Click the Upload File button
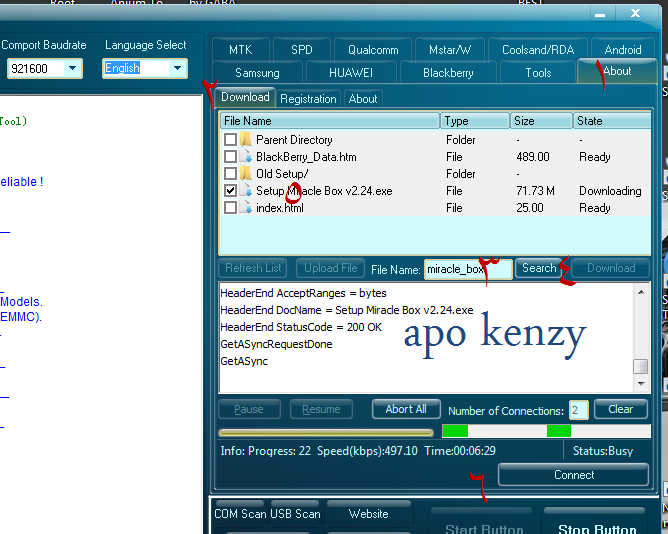668x534 pixels. pos(330,268)
